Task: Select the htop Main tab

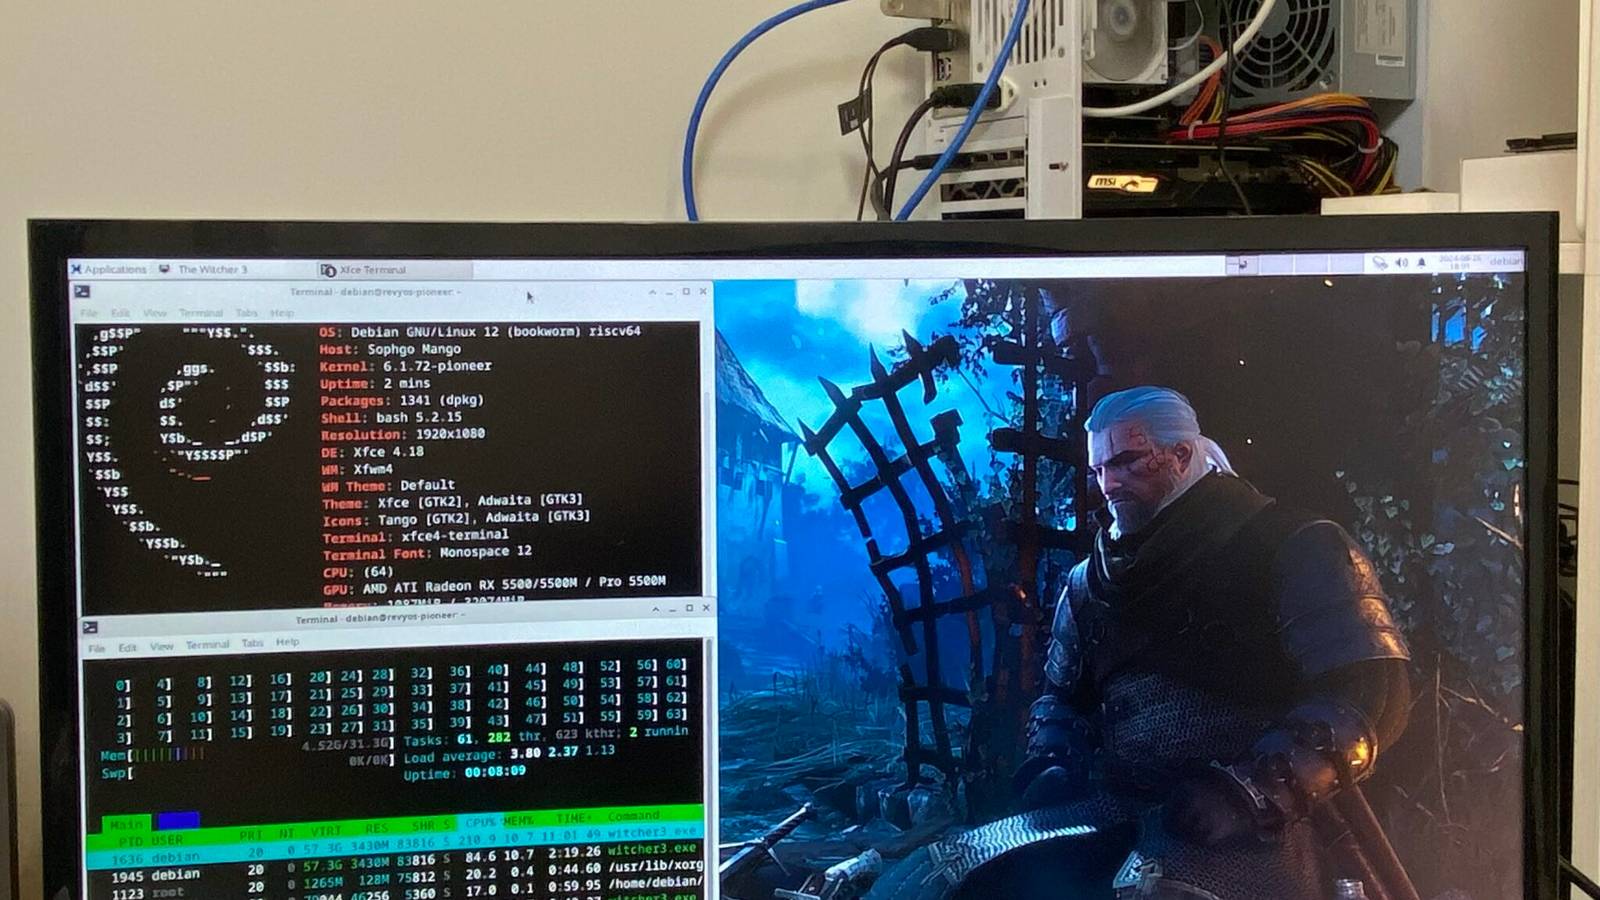Action: tap(126, 824)
